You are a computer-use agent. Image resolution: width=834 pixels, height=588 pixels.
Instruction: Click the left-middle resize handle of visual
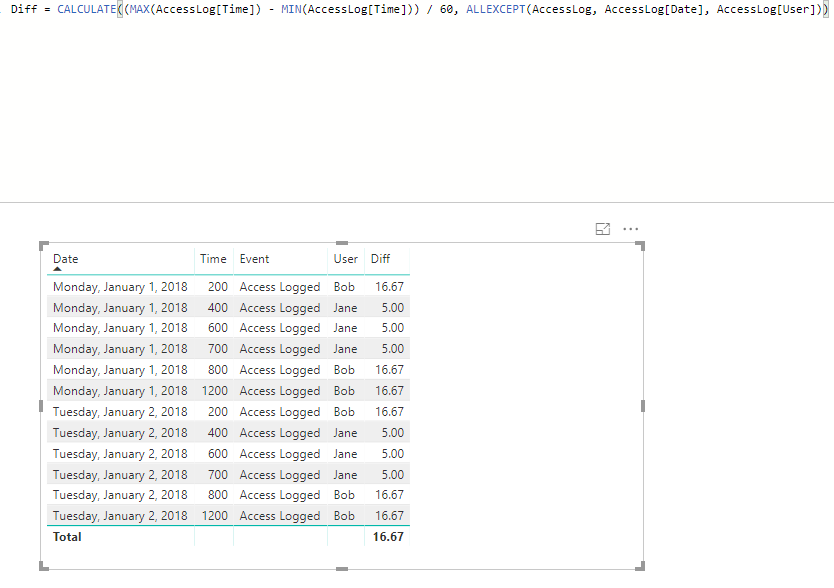point(41,406)
